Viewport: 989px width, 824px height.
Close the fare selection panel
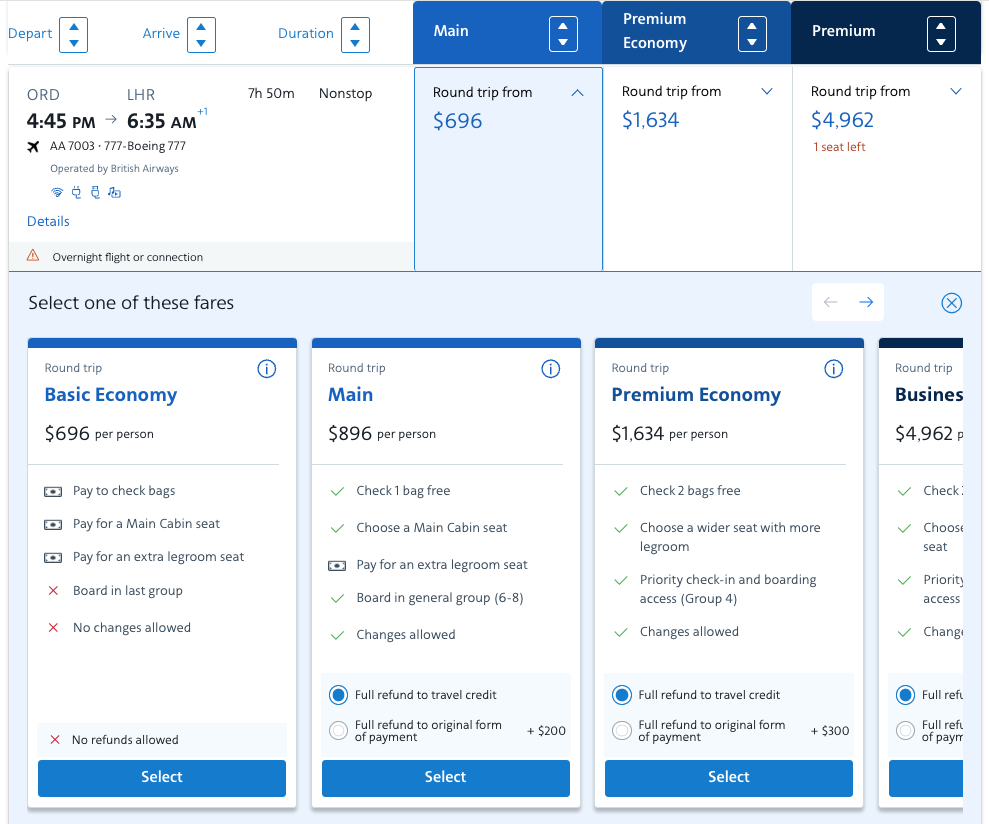(952, 303)
